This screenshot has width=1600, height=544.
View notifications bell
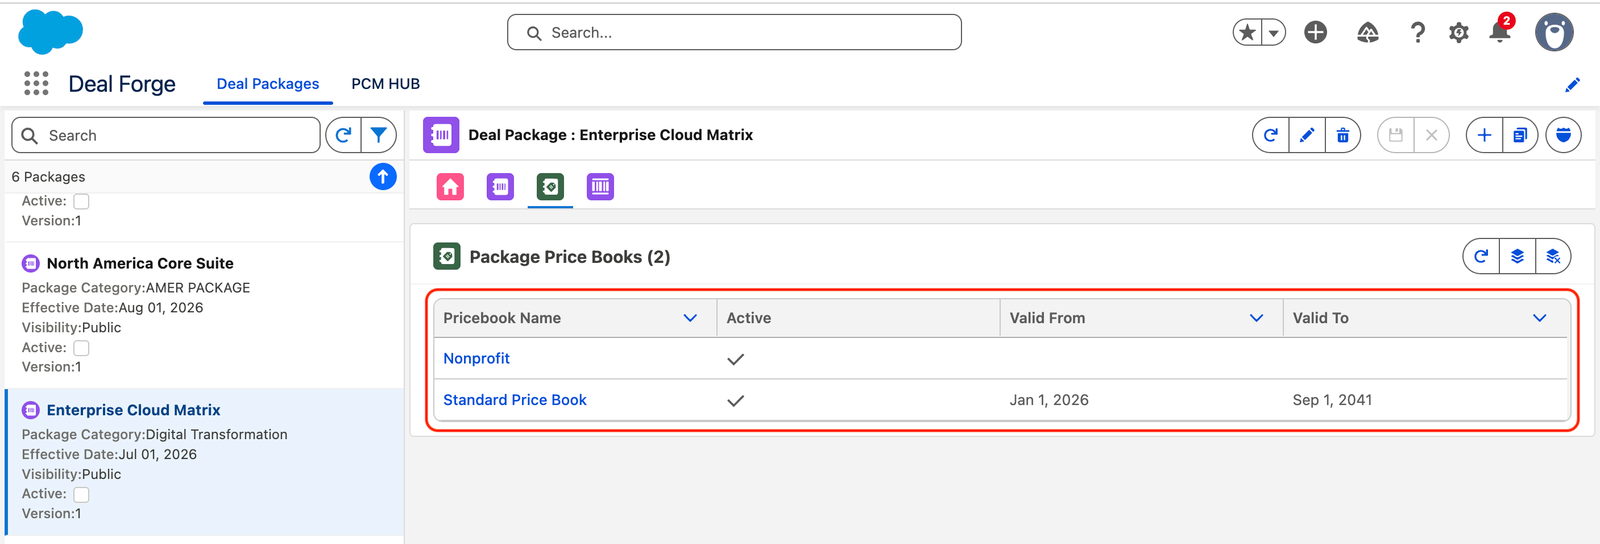click(1500, 31)
